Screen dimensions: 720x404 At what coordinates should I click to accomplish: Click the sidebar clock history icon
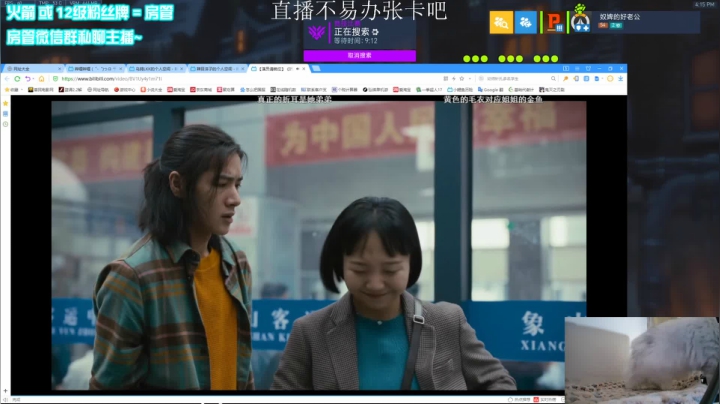click(x=6, y=124)
